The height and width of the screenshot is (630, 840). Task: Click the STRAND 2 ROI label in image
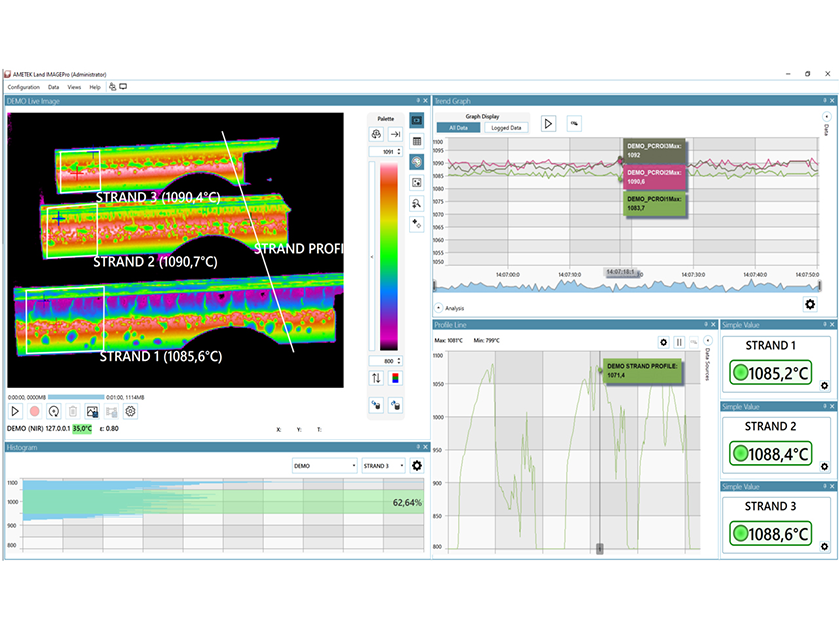[155, 262]
